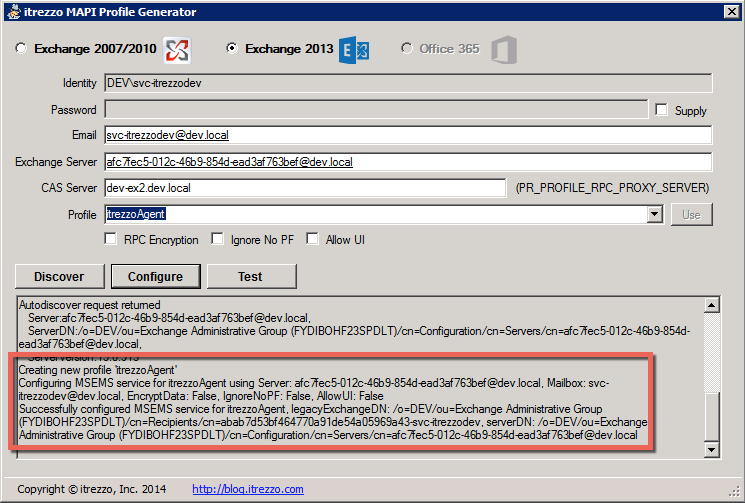
Task: Click the Exchange 2007/2010 logo icon
Action: pos(177,50)
